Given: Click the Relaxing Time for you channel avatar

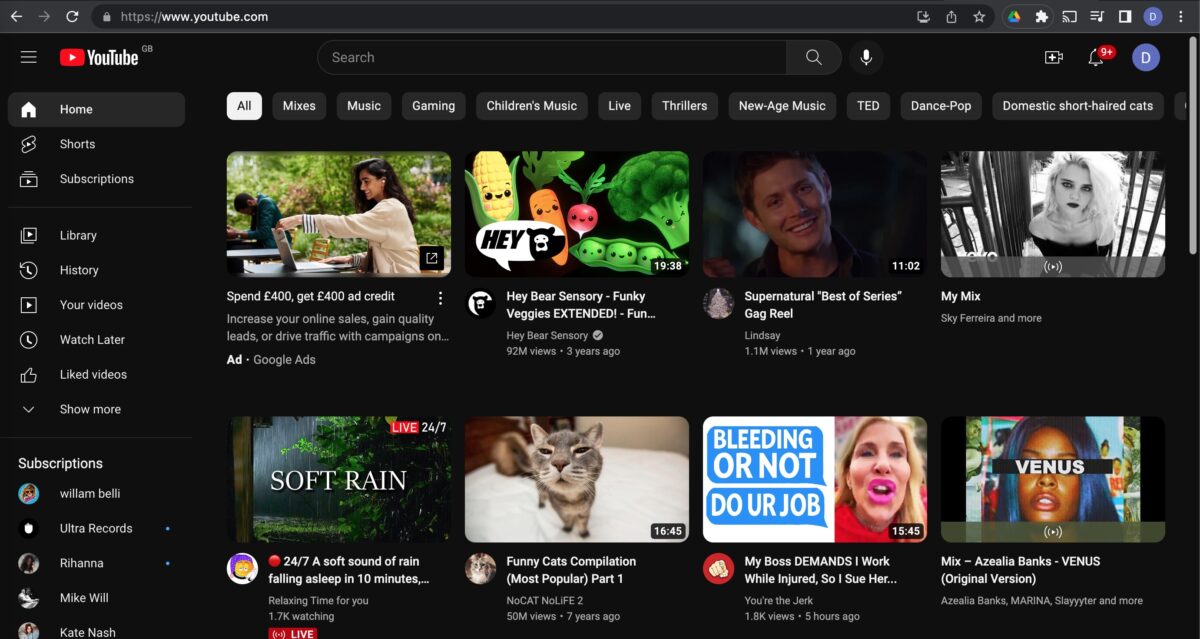Looking at the screenshot, I should (x=243, y=568).
